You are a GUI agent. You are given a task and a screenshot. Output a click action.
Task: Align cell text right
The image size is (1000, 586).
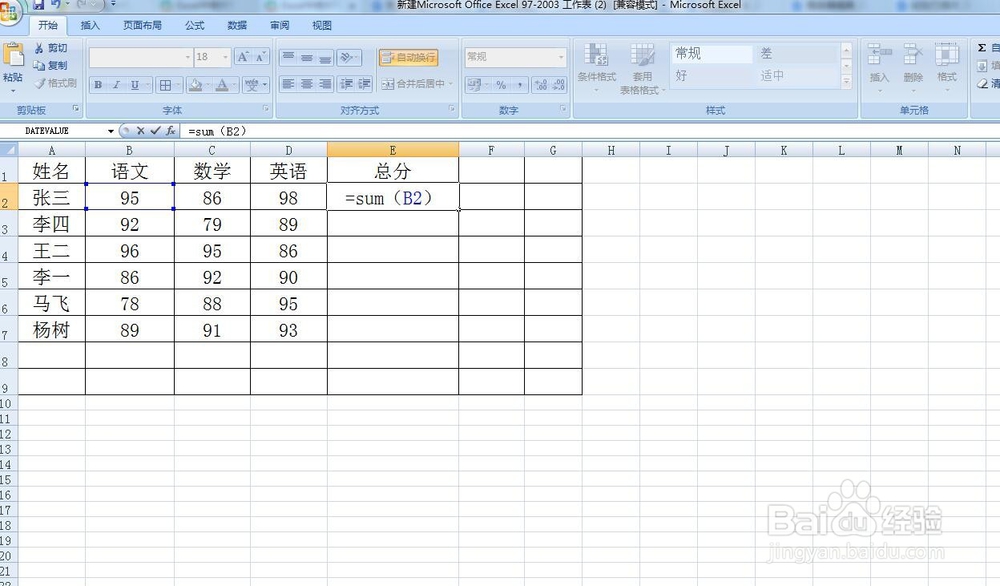point(325,84)
